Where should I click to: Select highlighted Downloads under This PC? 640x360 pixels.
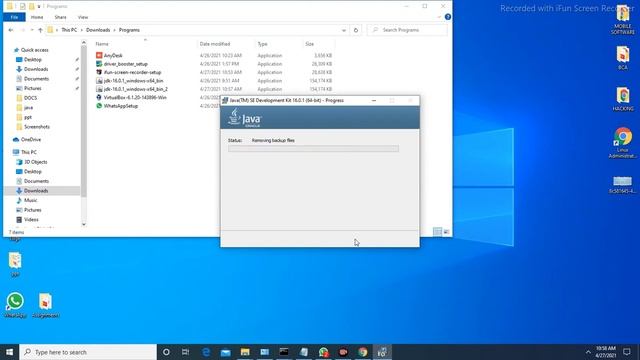(36, 191)
